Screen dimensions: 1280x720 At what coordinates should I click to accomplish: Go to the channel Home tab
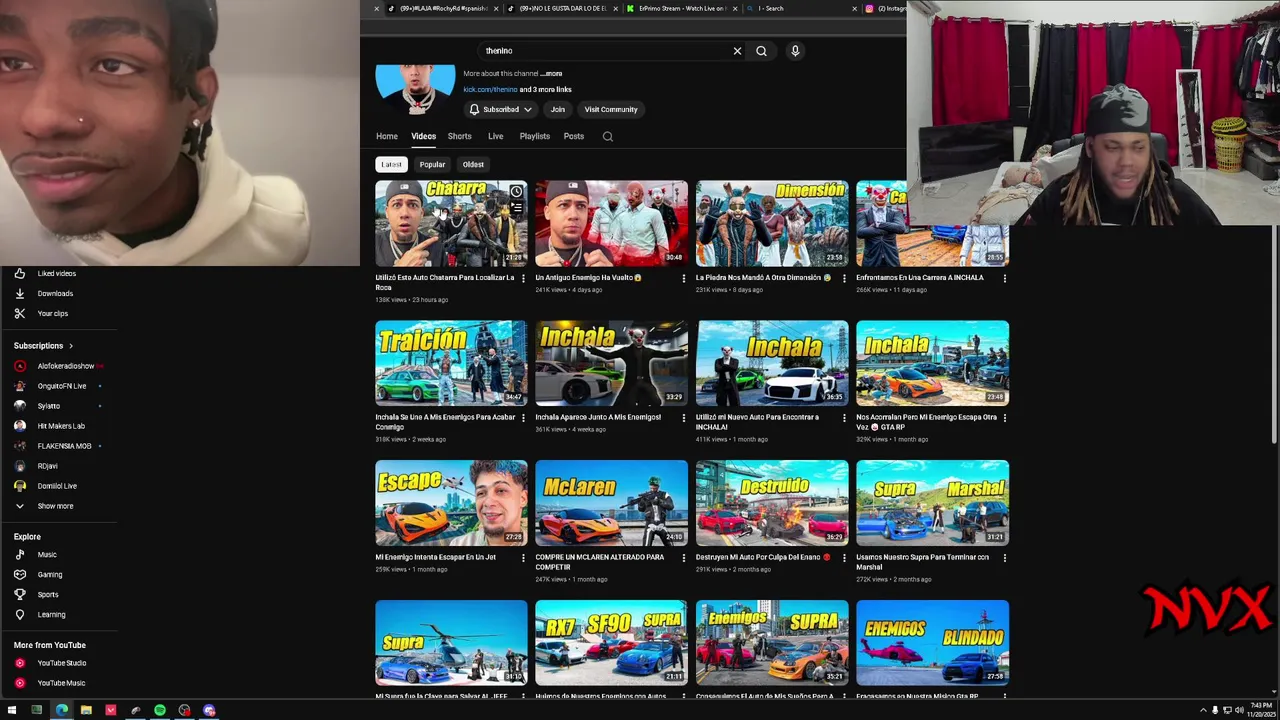click(387, 136)
